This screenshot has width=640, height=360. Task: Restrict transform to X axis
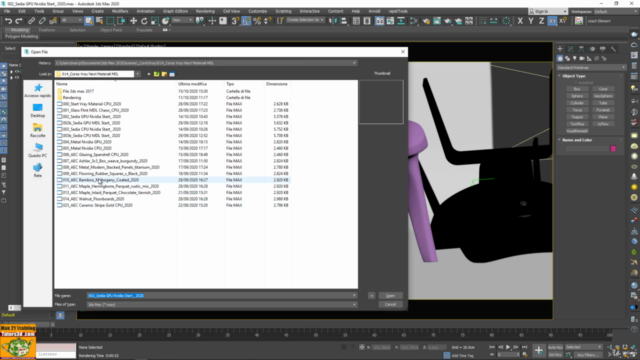pos(520,21)
